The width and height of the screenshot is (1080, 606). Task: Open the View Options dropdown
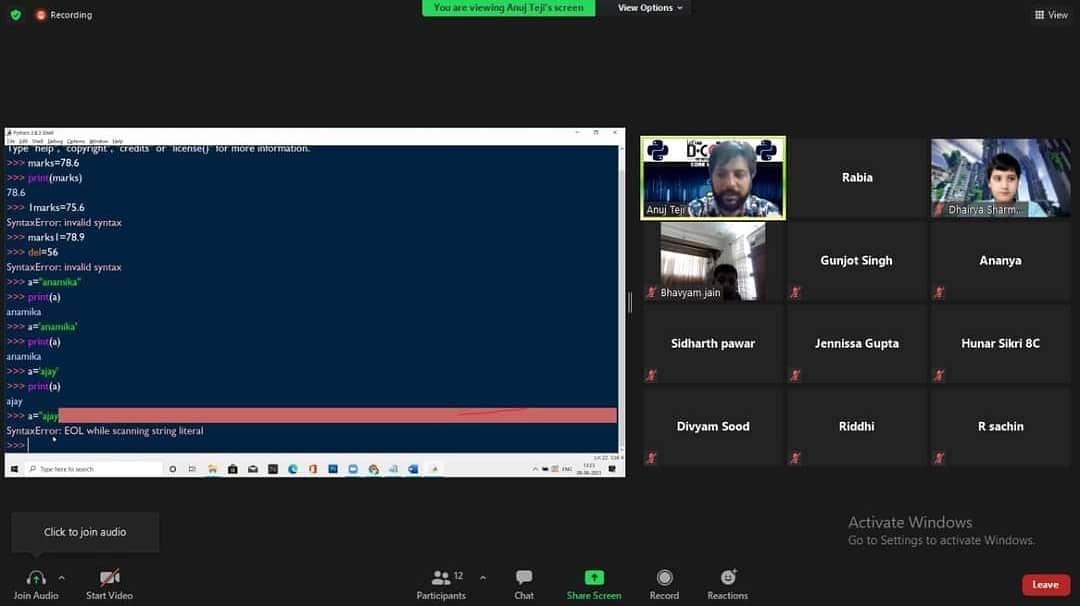point(650,8)
